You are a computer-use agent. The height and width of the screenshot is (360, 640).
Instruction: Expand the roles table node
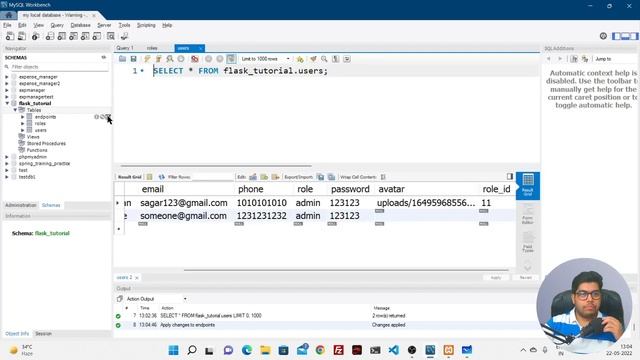click(x=23, y=123)
